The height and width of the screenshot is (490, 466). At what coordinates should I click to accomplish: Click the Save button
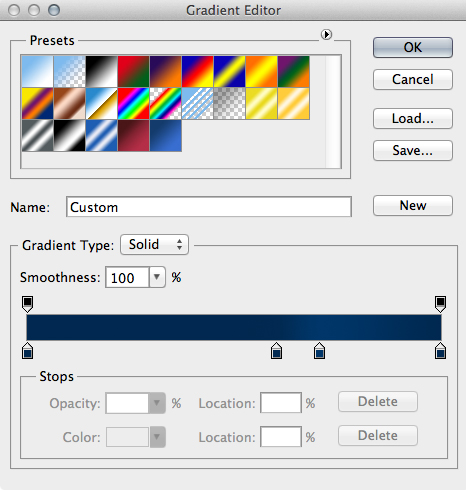[413, 150]
